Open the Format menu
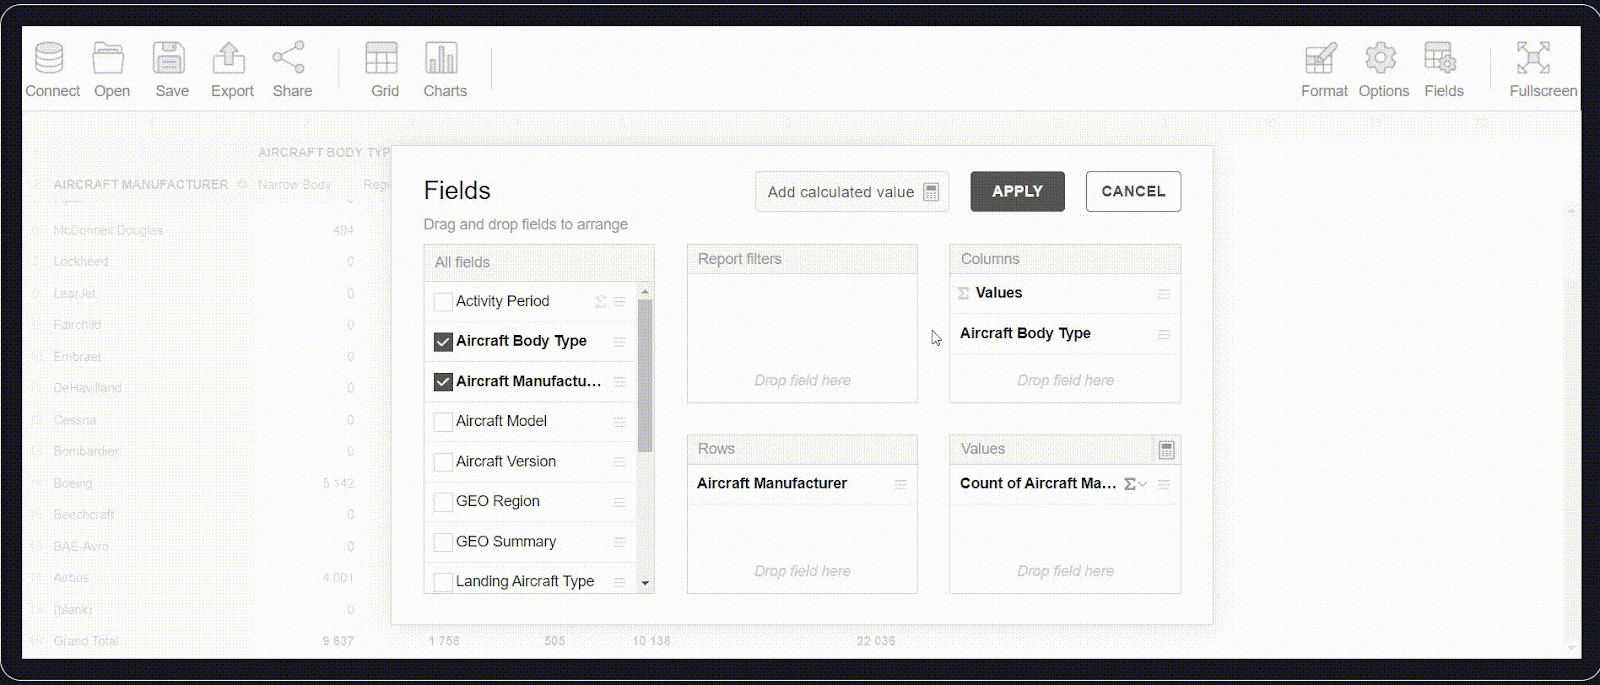 click(1323, 70)
